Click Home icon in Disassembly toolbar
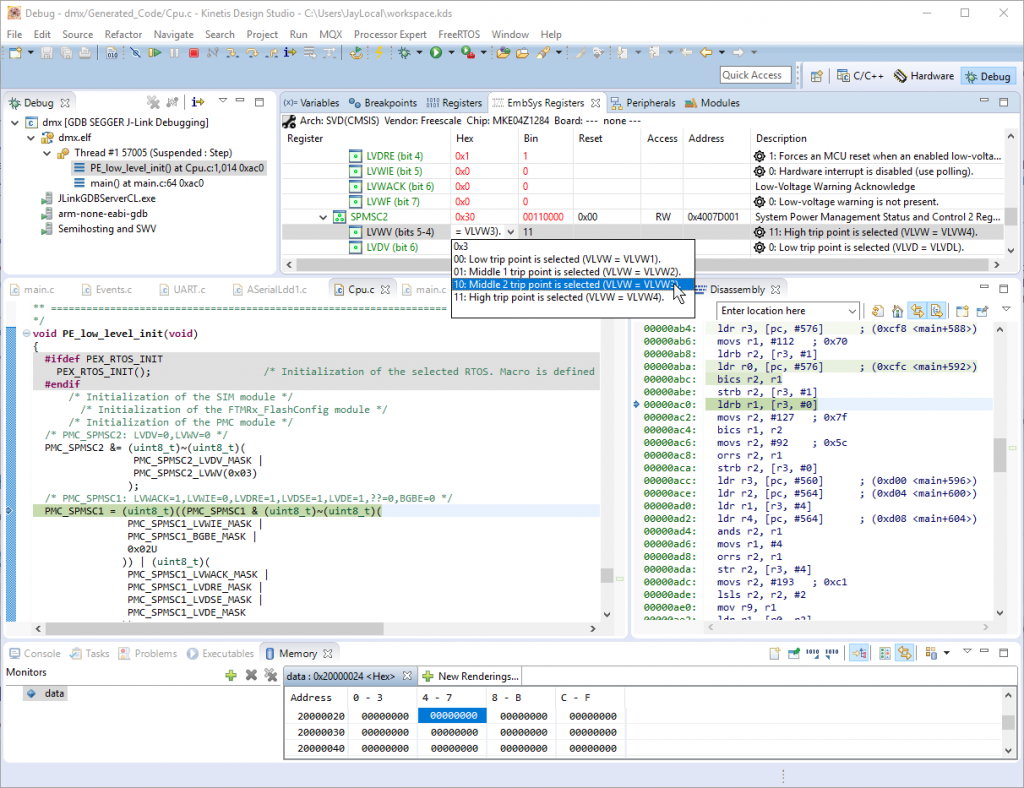 coord(897,311)
